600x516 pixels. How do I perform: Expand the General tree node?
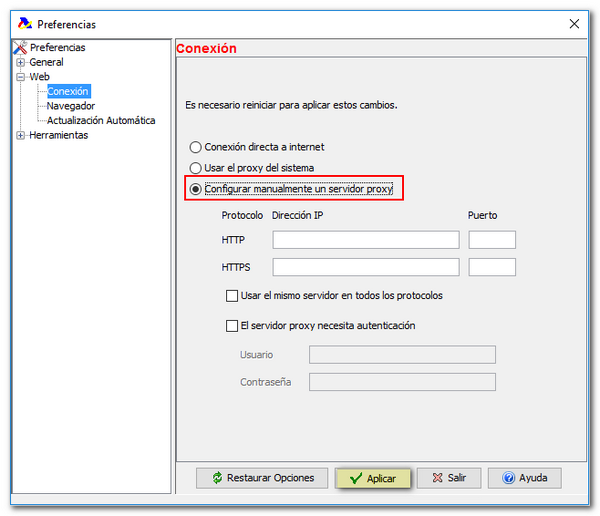tap(20, 62)
